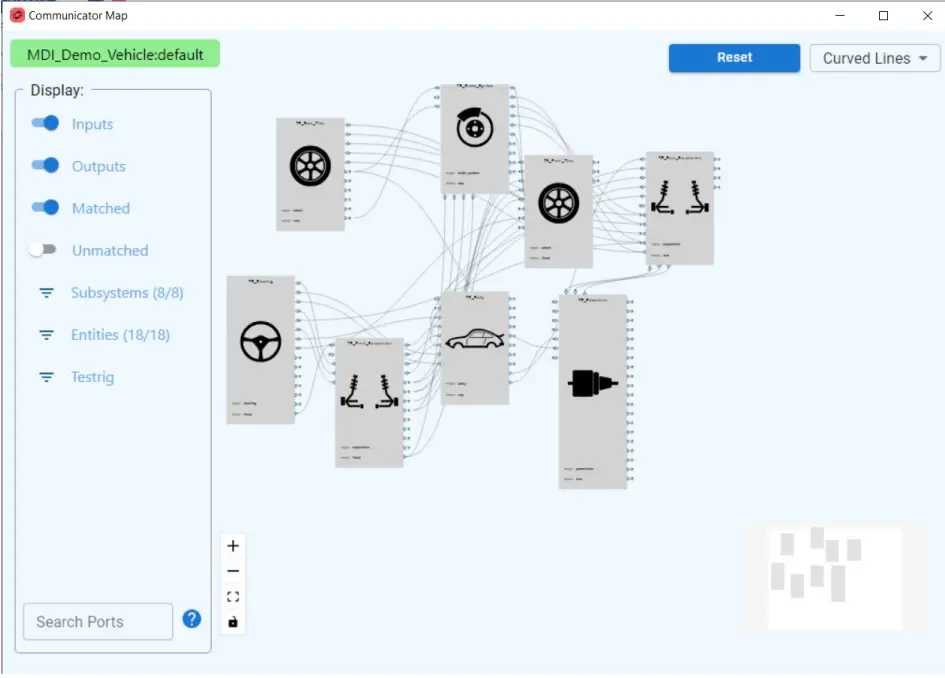Toggle the Inputs display switch
Image resolution: width=945 pixels, height=678 pixels.
pyautogui.click(x=45, y=124)
